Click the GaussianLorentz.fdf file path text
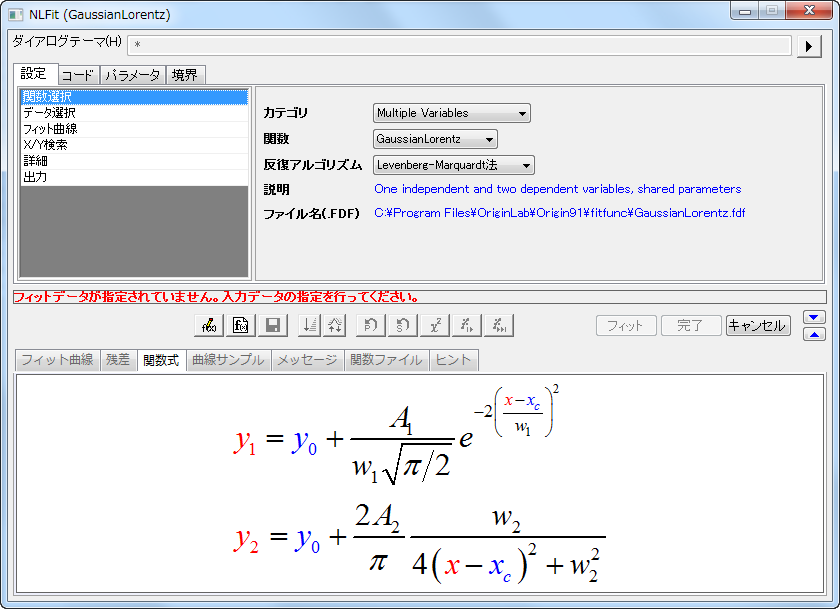Viewport: 840px width, 609px height. (559, 213)
